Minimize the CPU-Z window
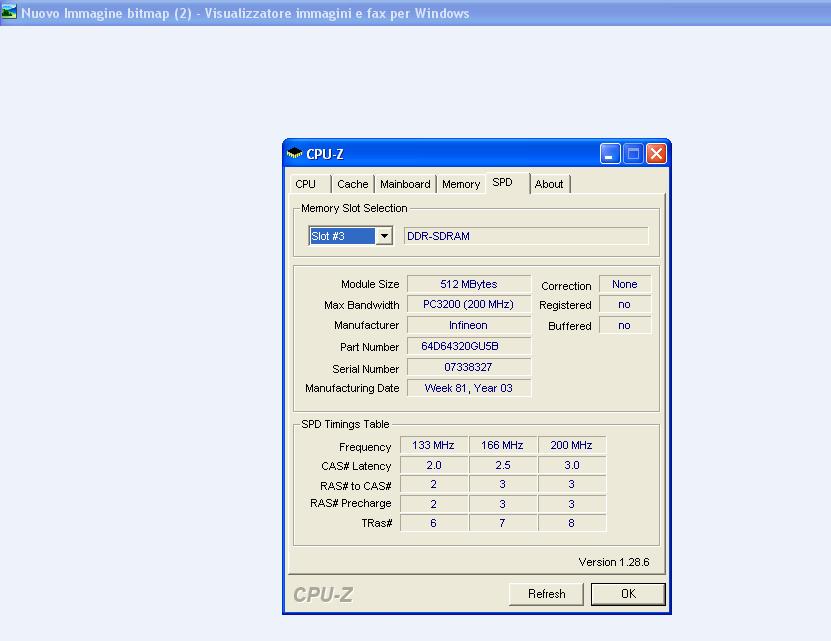Image resolution: width=831 pixels, height=641 pixels. click(x=610, y=154)
